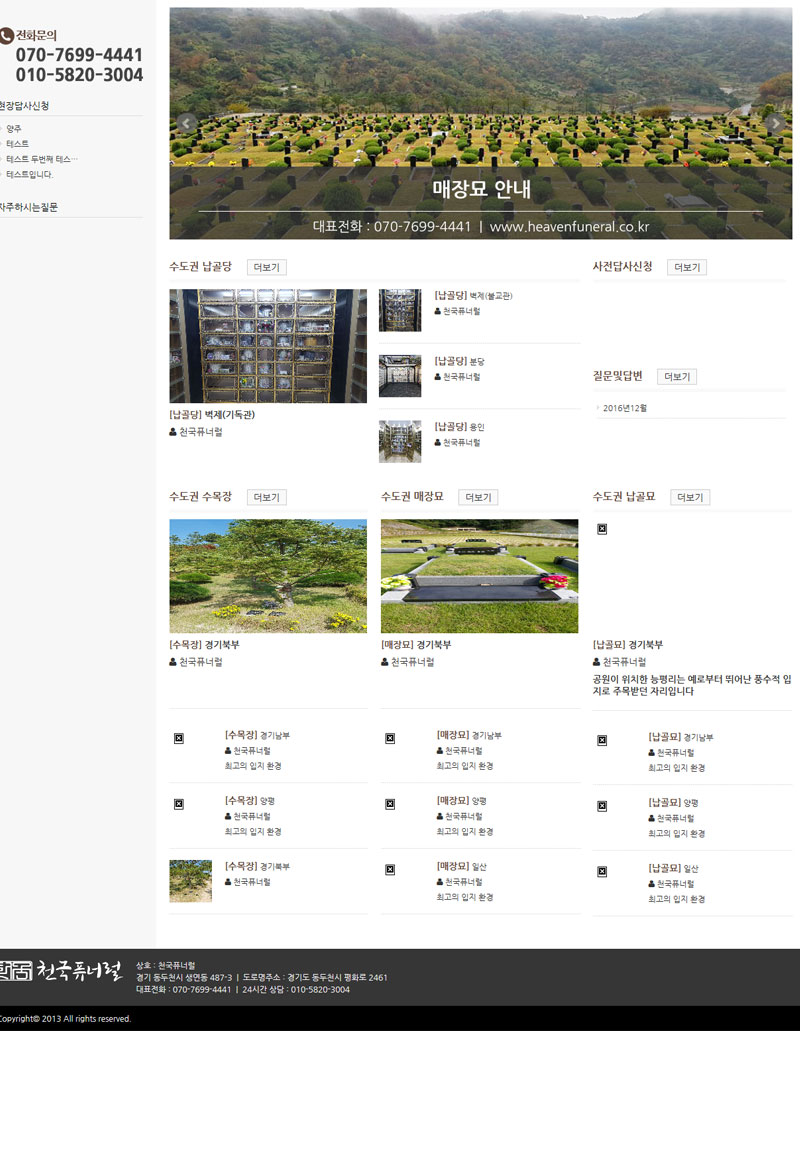Open the 2016년12월 question post

[x=625, y=408]
